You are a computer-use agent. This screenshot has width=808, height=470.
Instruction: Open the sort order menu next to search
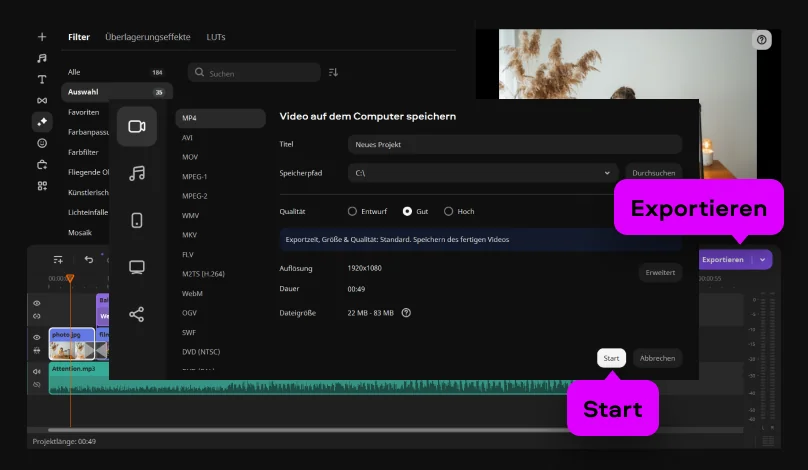333,73
